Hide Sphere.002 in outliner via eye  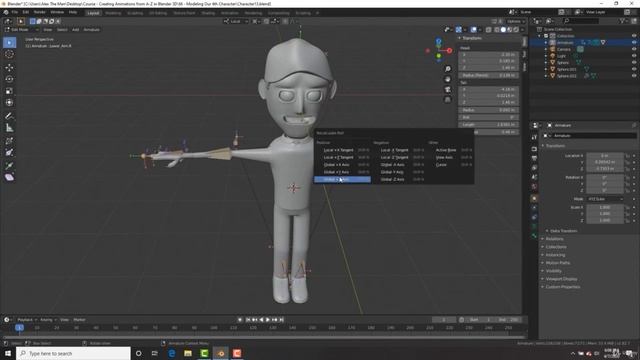634,76
